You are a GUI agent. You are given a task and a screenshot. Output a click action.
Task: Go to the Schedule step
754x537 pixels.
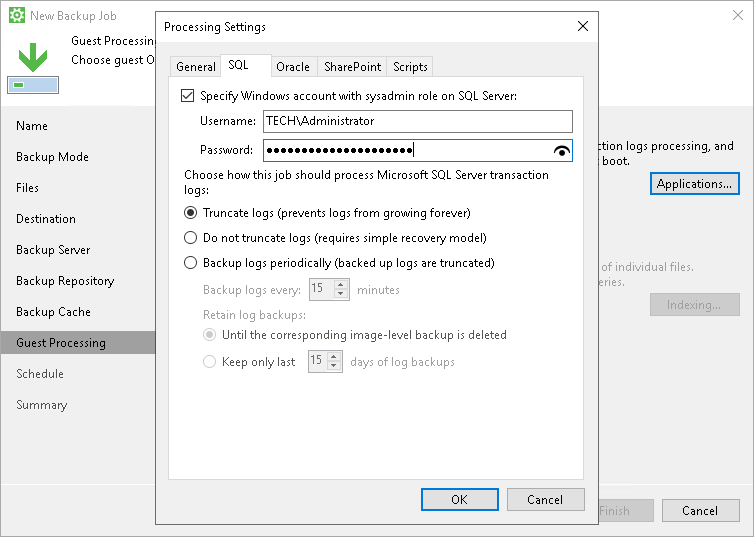point(39,374)
